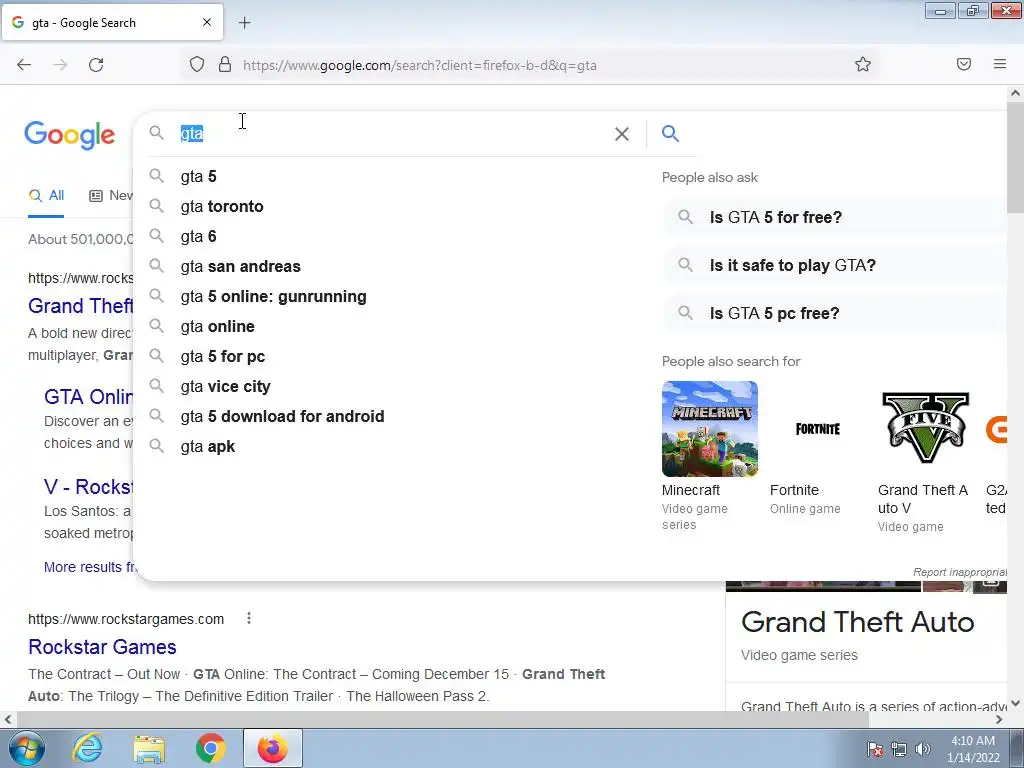Select the All search tab

(46, 195)
